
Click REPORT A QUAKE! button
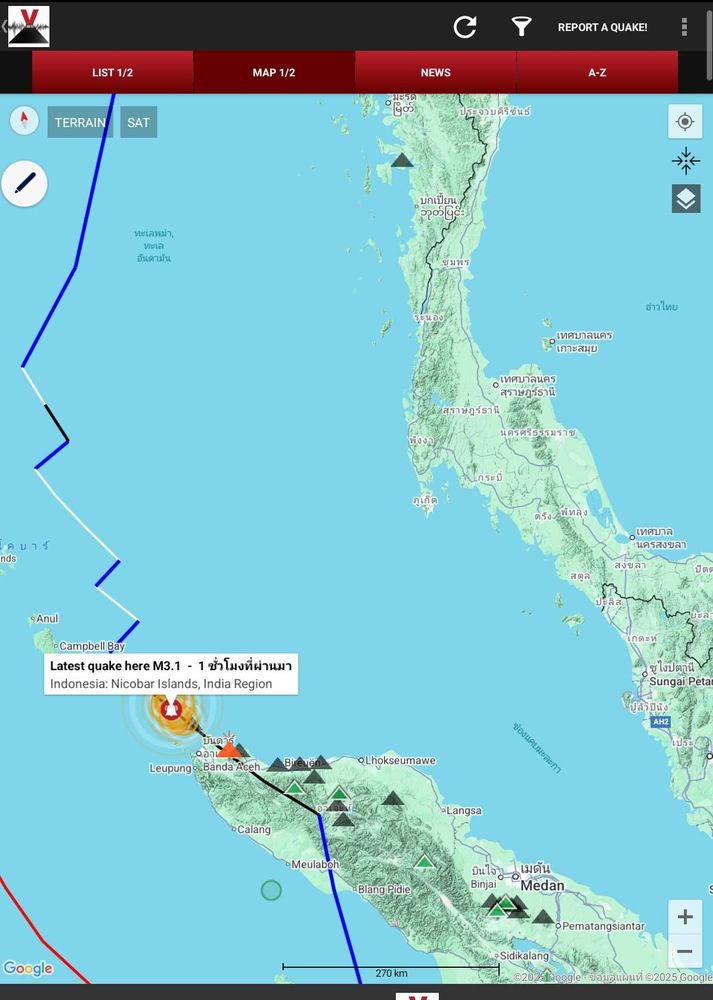[603, 27]
